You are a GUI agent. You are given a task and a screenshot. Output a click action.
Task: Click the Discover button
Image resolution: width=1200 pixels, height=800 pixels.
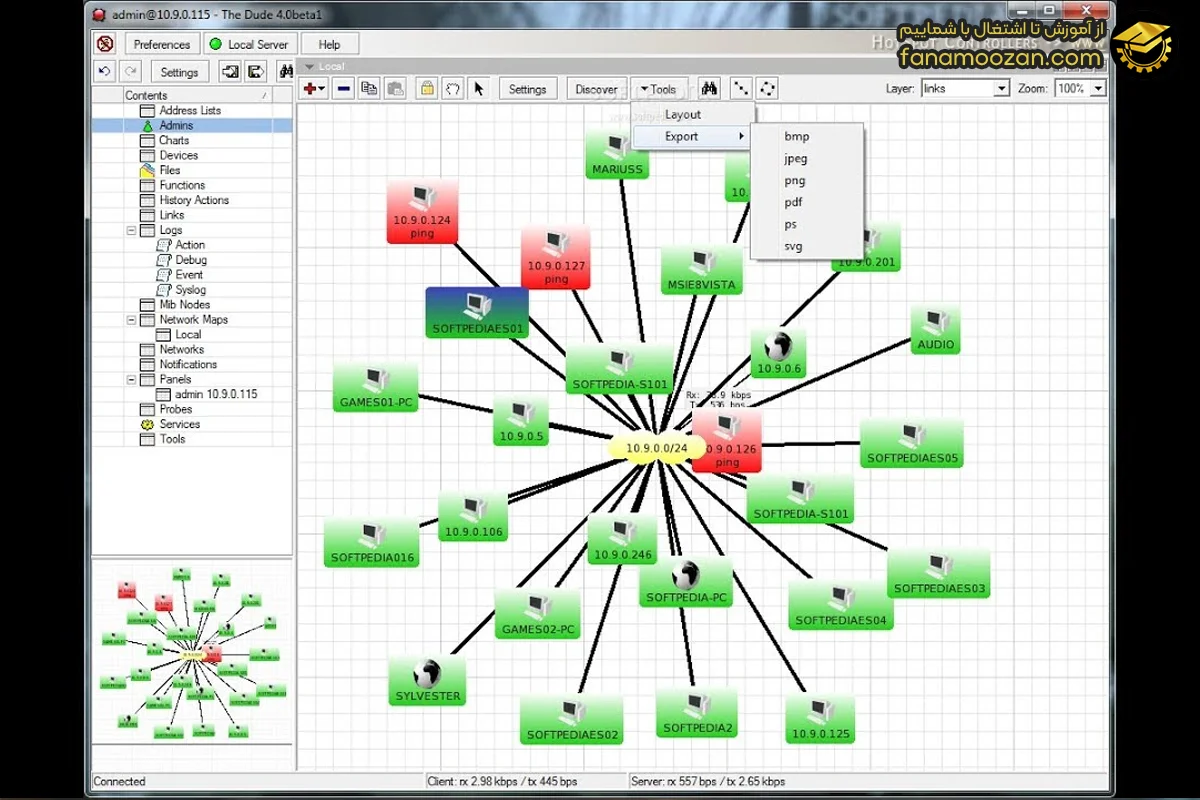click(596, 89)
